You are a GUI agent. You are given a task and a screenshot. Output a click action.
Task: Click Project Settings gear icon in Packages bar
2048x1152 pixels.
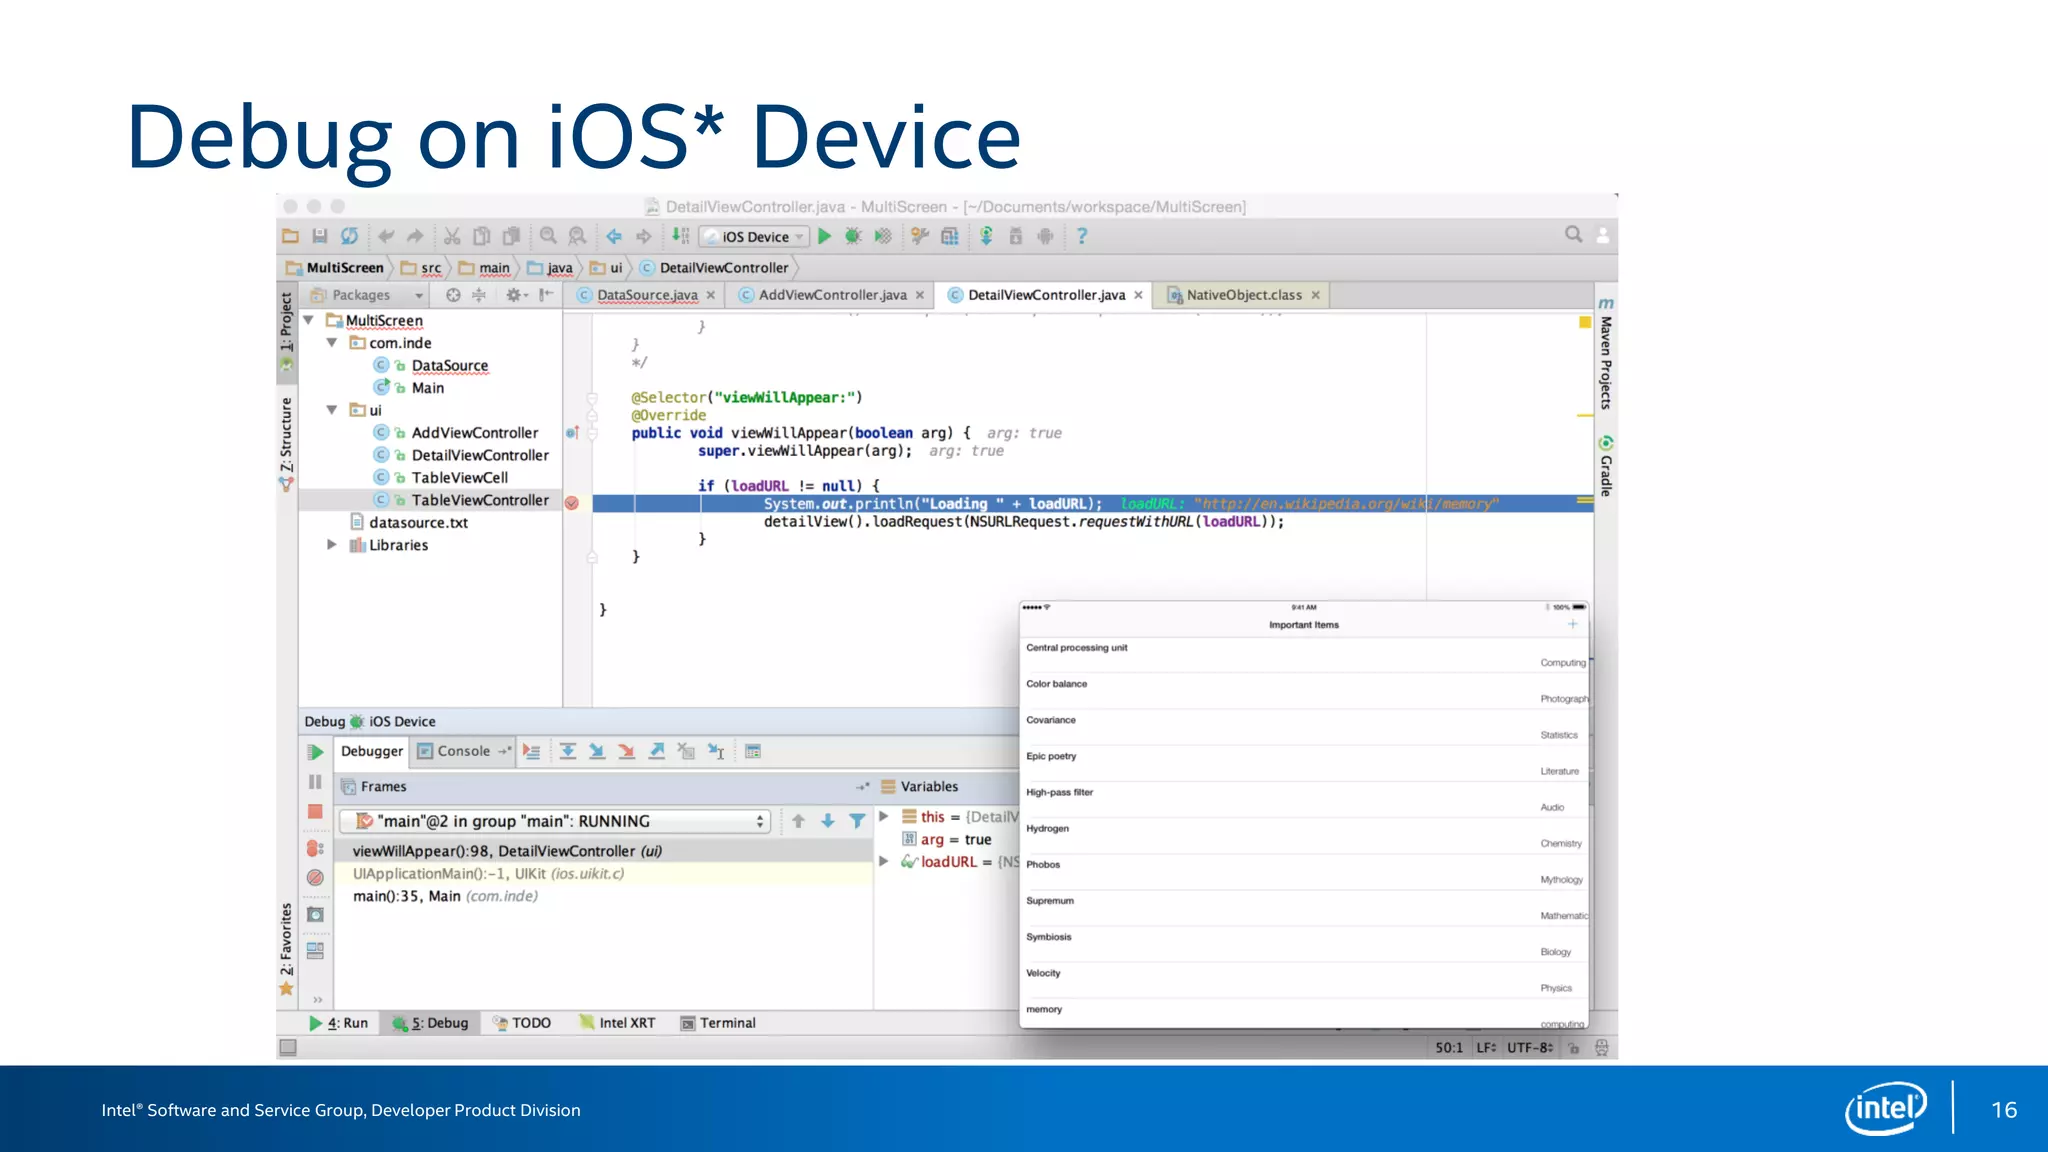[515, 295]
